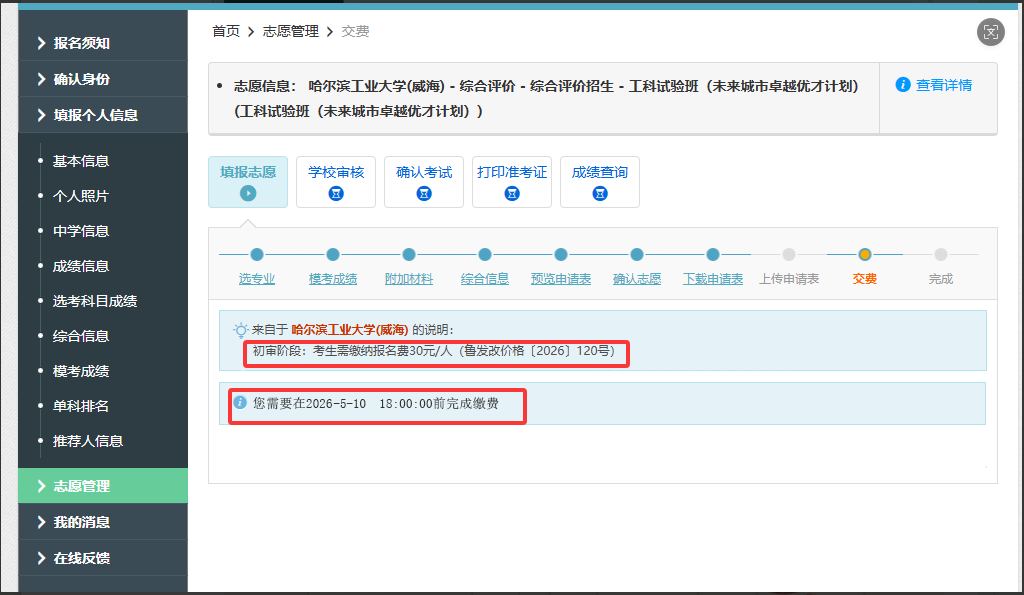
Task: Switch to the 学校审核 stage tab
Action: (x=336, y=182)
